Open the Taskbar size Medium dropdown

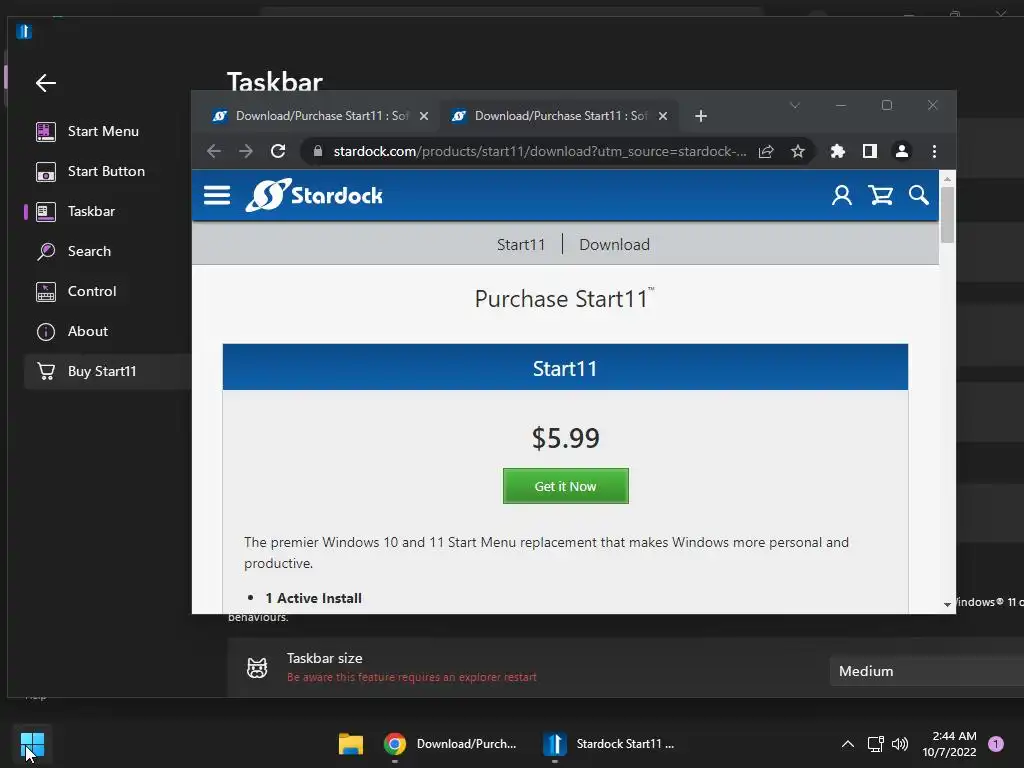(927, 671)
